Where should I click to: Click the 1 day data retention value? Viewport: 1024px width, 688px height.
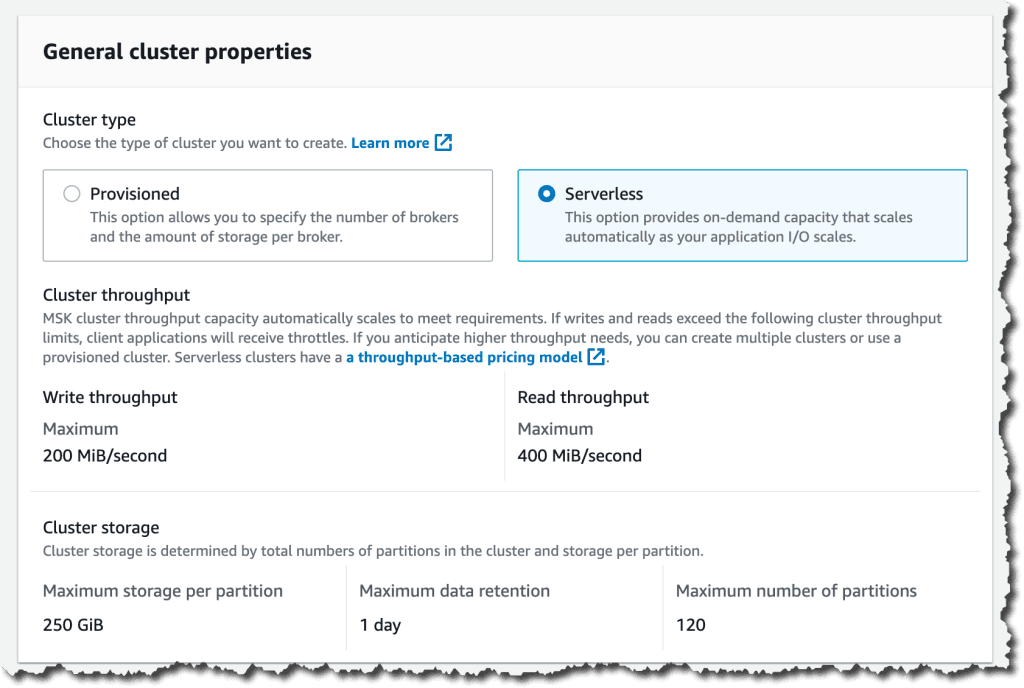pyautogui.click(x=380, y=625)
